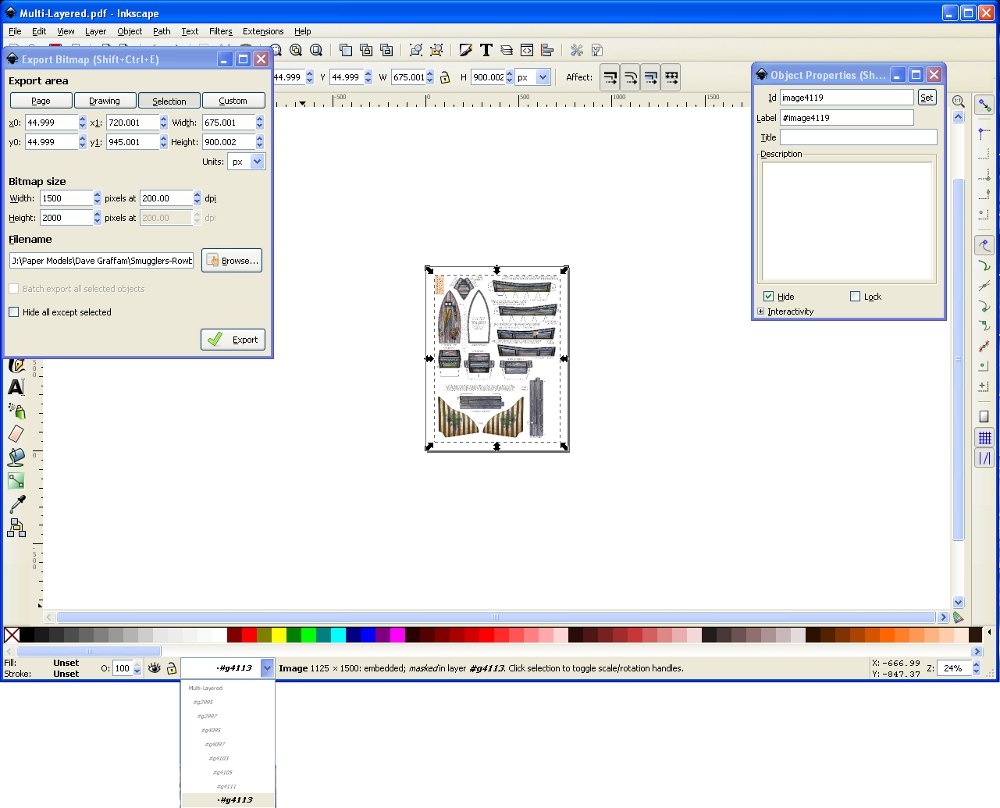
Task: Select the Paint Bucket fill tool
Action: click(16, 457)
